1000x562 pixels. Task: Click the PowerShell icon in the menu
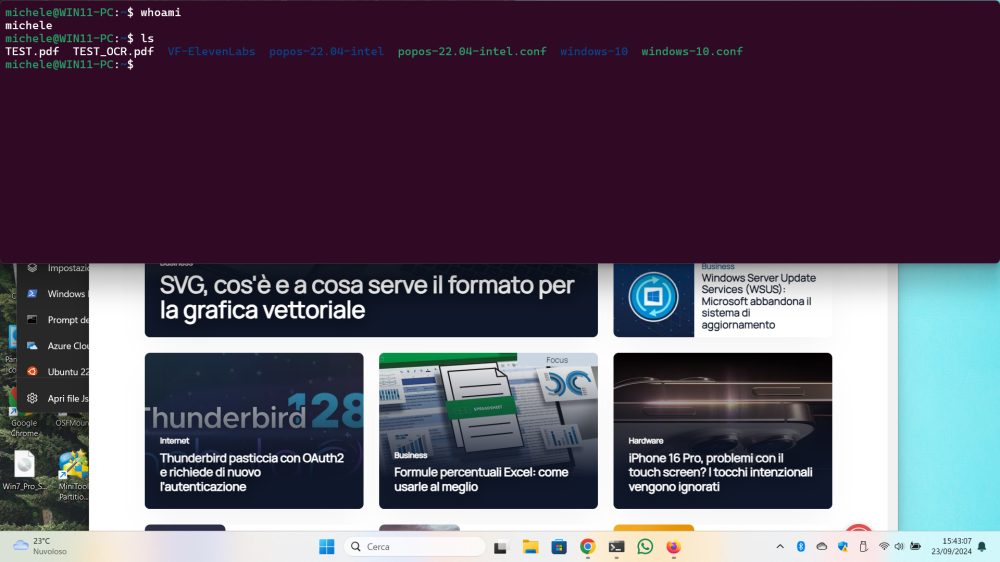[32, 293]
